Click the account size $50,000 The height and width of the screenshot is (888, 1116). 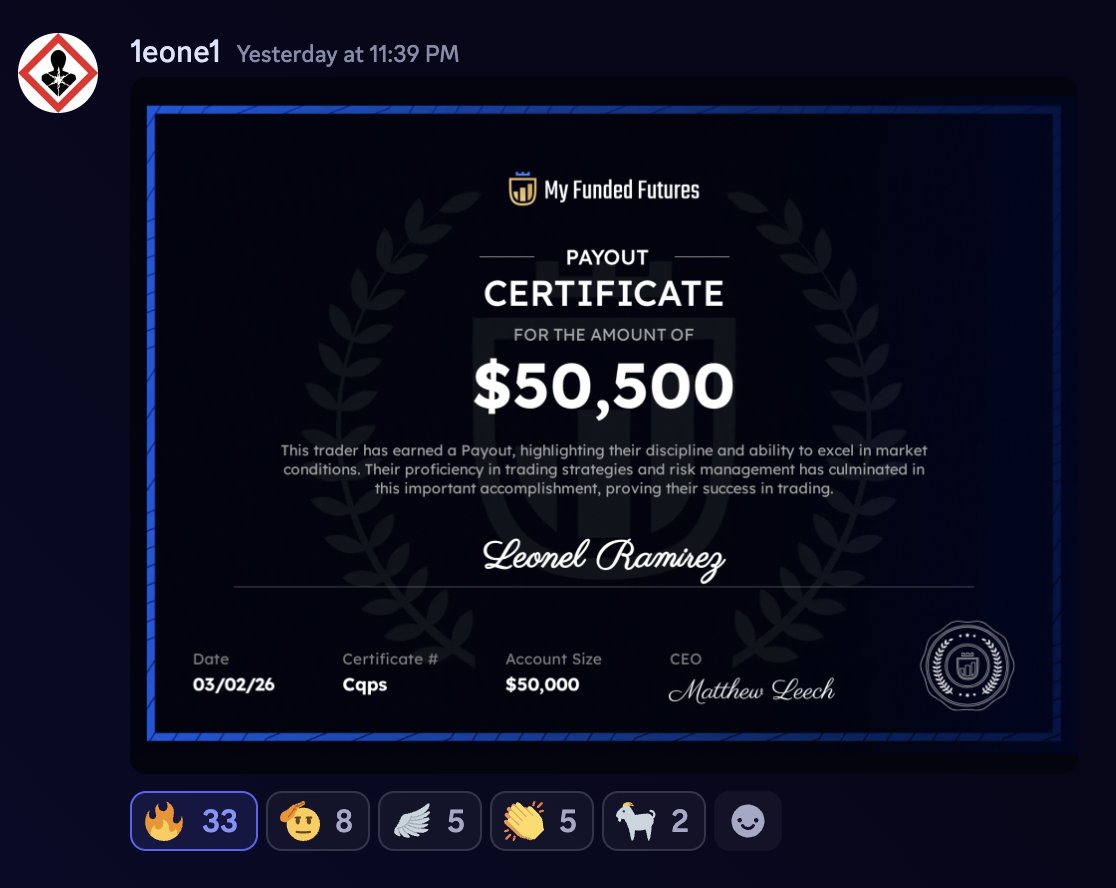[542, 684]
